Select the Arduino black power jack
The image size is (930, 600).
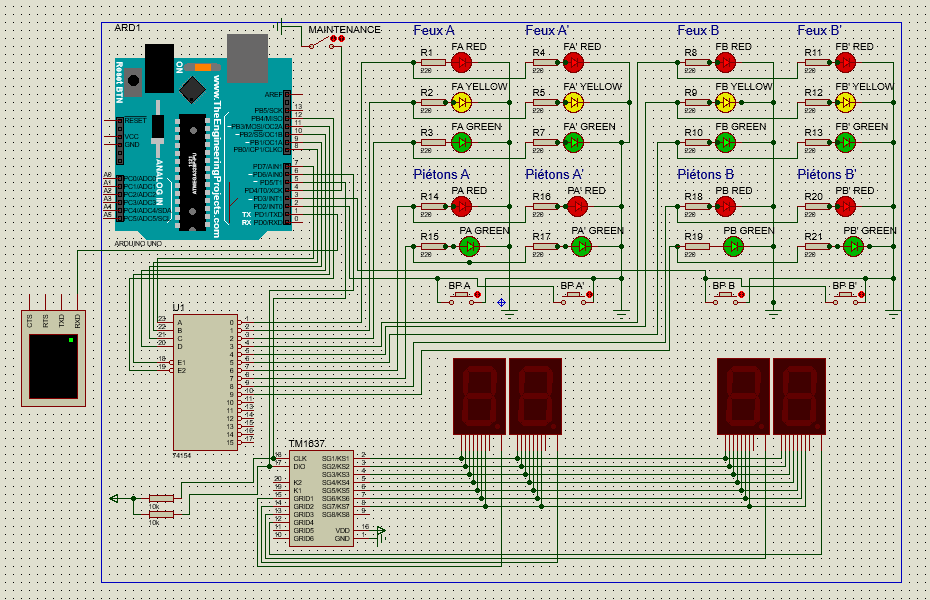coord(160,68)
